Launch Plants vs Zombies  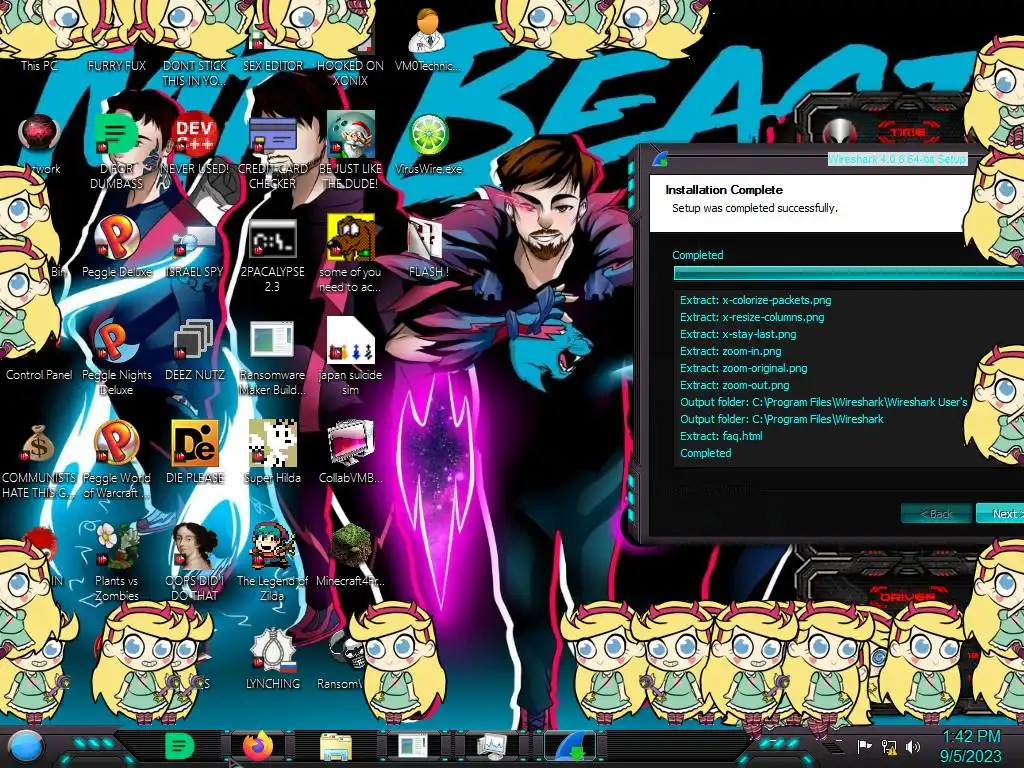click(x=117, y=563)
